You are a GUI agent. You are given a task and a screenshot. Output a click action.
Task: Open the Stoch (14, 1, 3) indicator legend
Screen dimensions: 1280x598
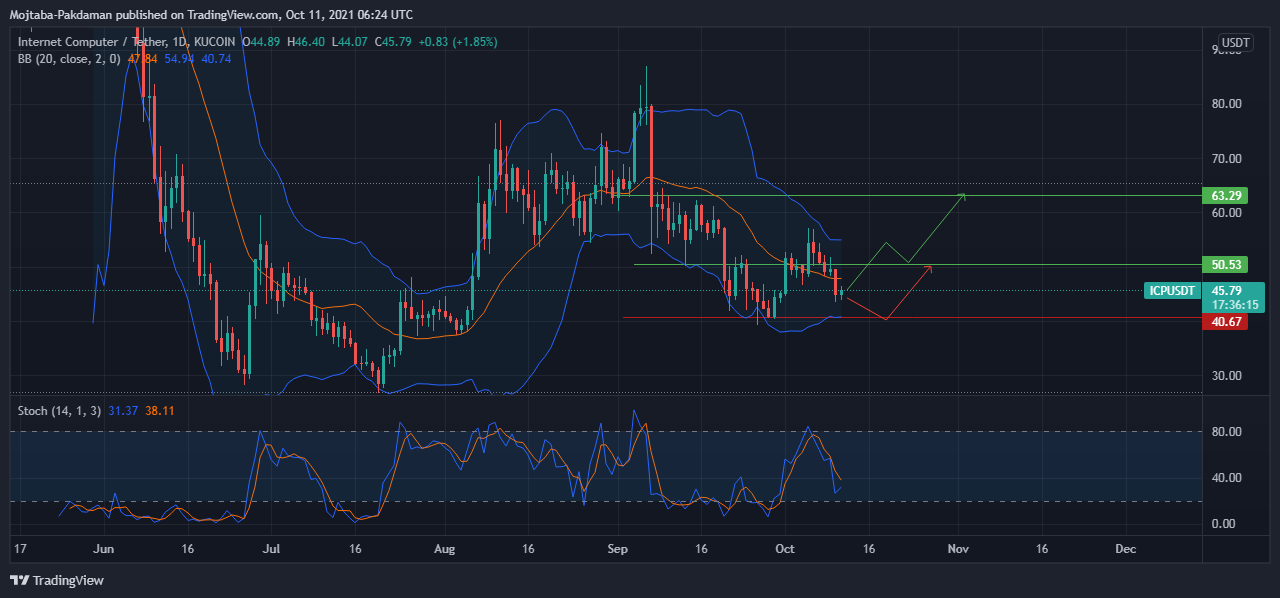[x=59, y=410]
